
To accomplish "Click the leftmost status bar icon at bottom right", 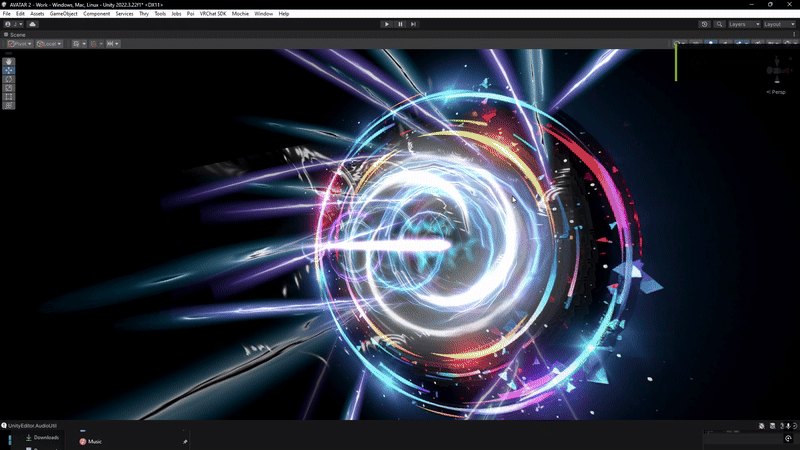I will (762, 426).
